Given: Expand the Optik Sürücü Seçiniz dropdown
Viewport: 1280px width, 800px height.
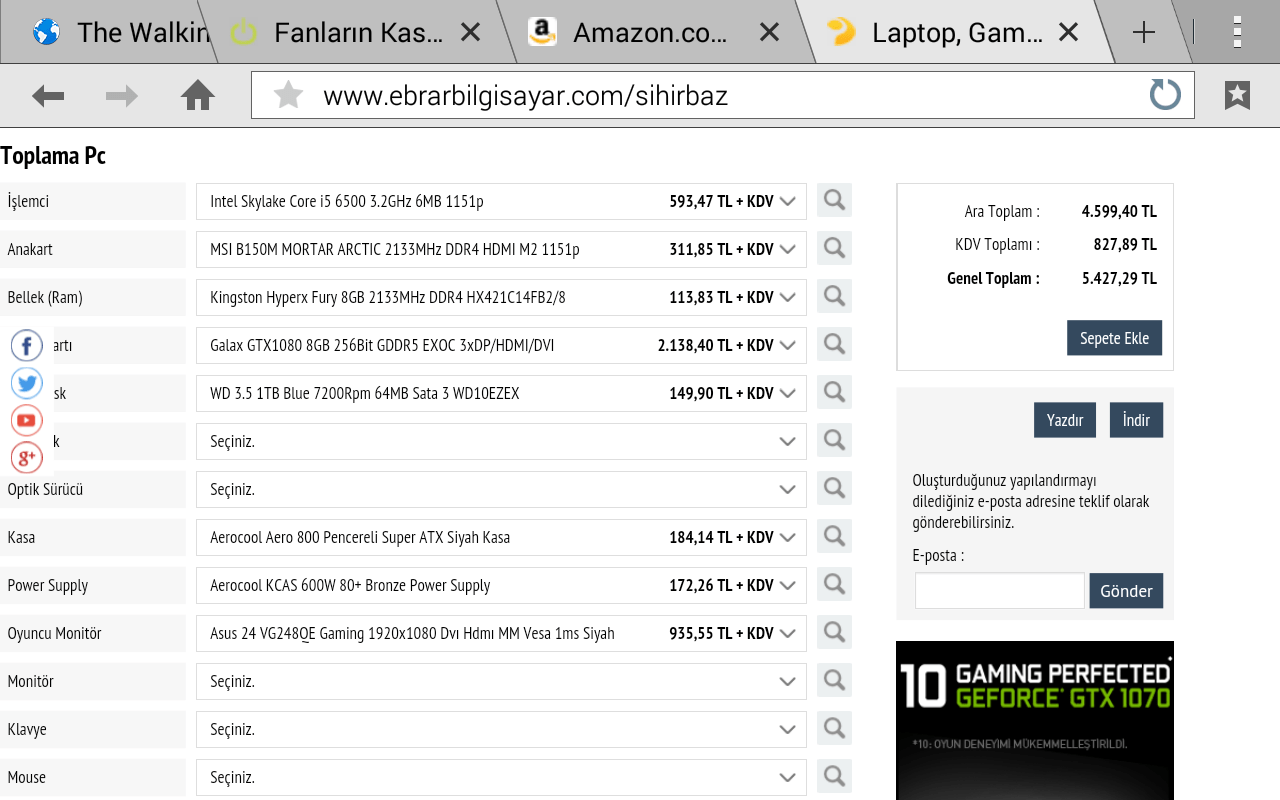Looking at the screenshot, I should pyautogui.click(x=501, y=489).
